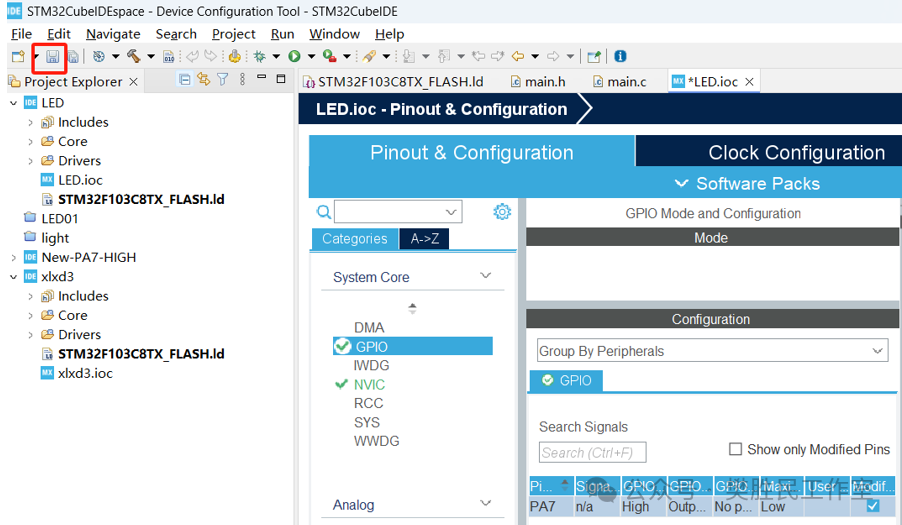Click the build configuration gear icon
902x525 pixels.
99,56
